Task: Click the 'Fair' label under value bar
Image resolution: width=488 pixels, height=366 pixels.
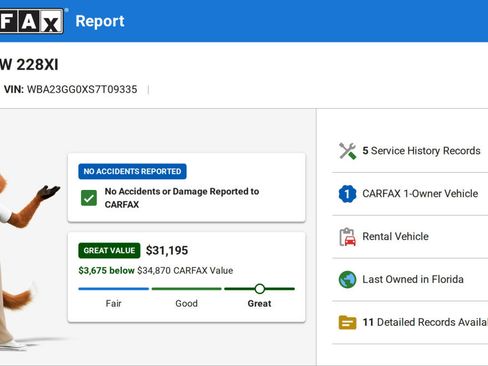Action: pos(114,304)
